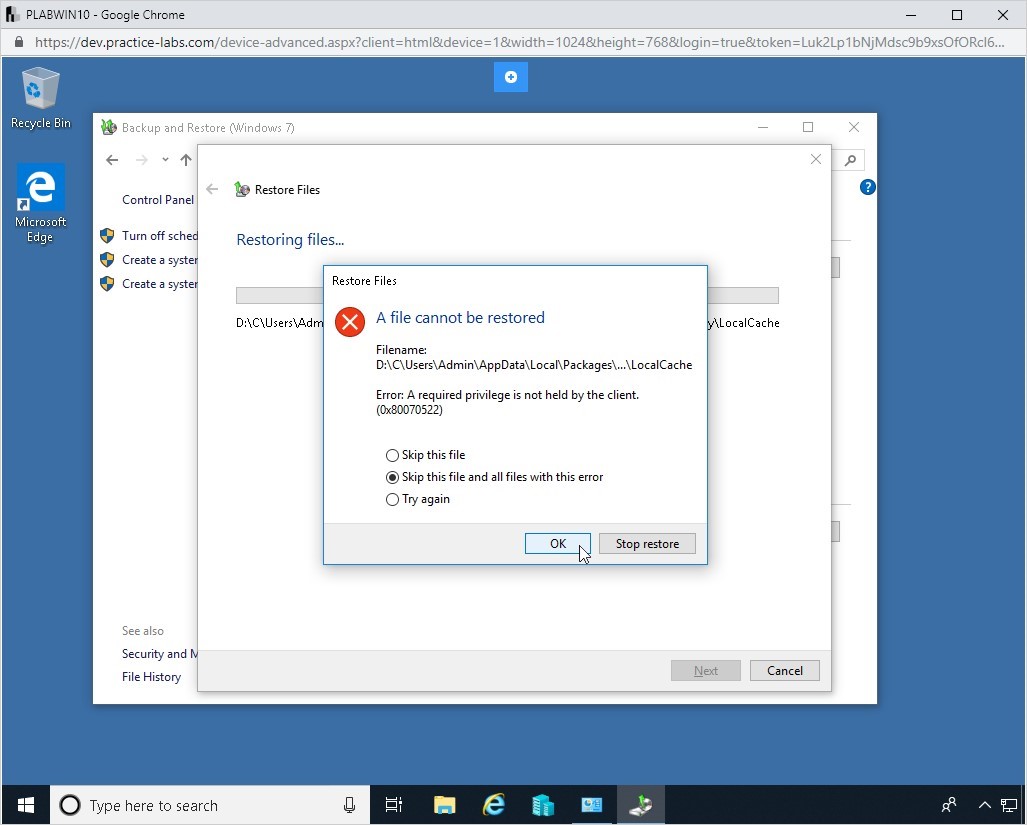The height and width of the screenshot is (825, 1027).
Task: Click the Cortana circle icon
Action: pyautogui.click(x=70, y=805)
